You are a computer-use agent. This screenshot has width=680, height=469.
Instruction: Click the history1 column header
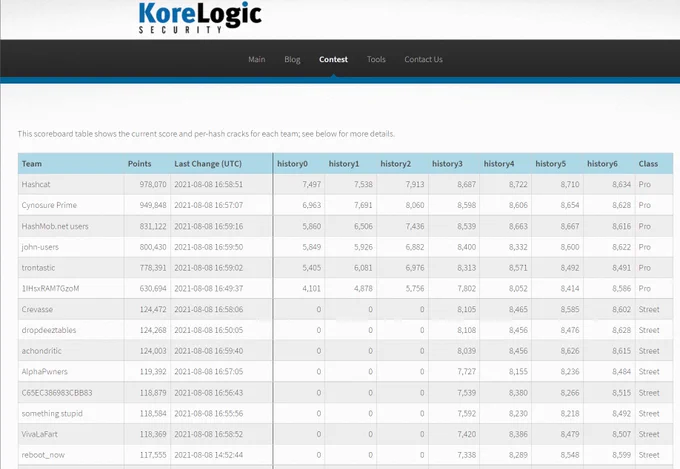pos(344,164)
